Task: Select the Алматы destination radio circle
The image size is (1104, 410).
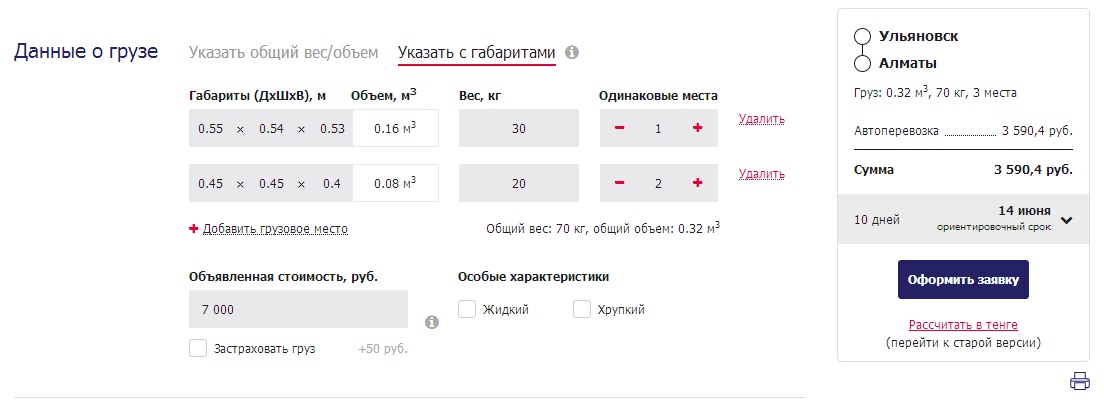Action: click(x=862, y=64)
